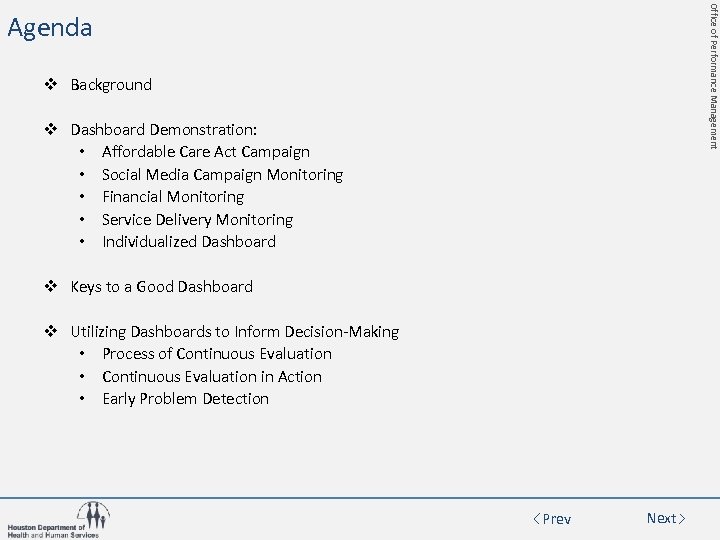Select the Individualized Dashboard bullet

(188, 242)
